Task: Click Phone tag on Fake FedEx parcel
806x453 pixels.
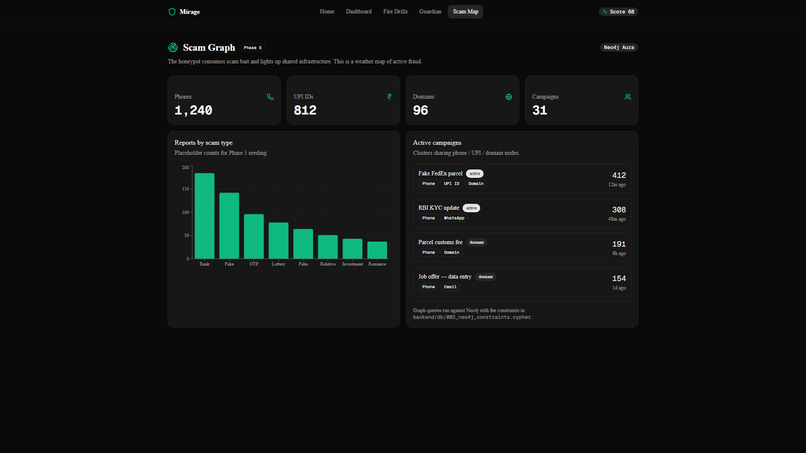Action: [x=428, y=184]
